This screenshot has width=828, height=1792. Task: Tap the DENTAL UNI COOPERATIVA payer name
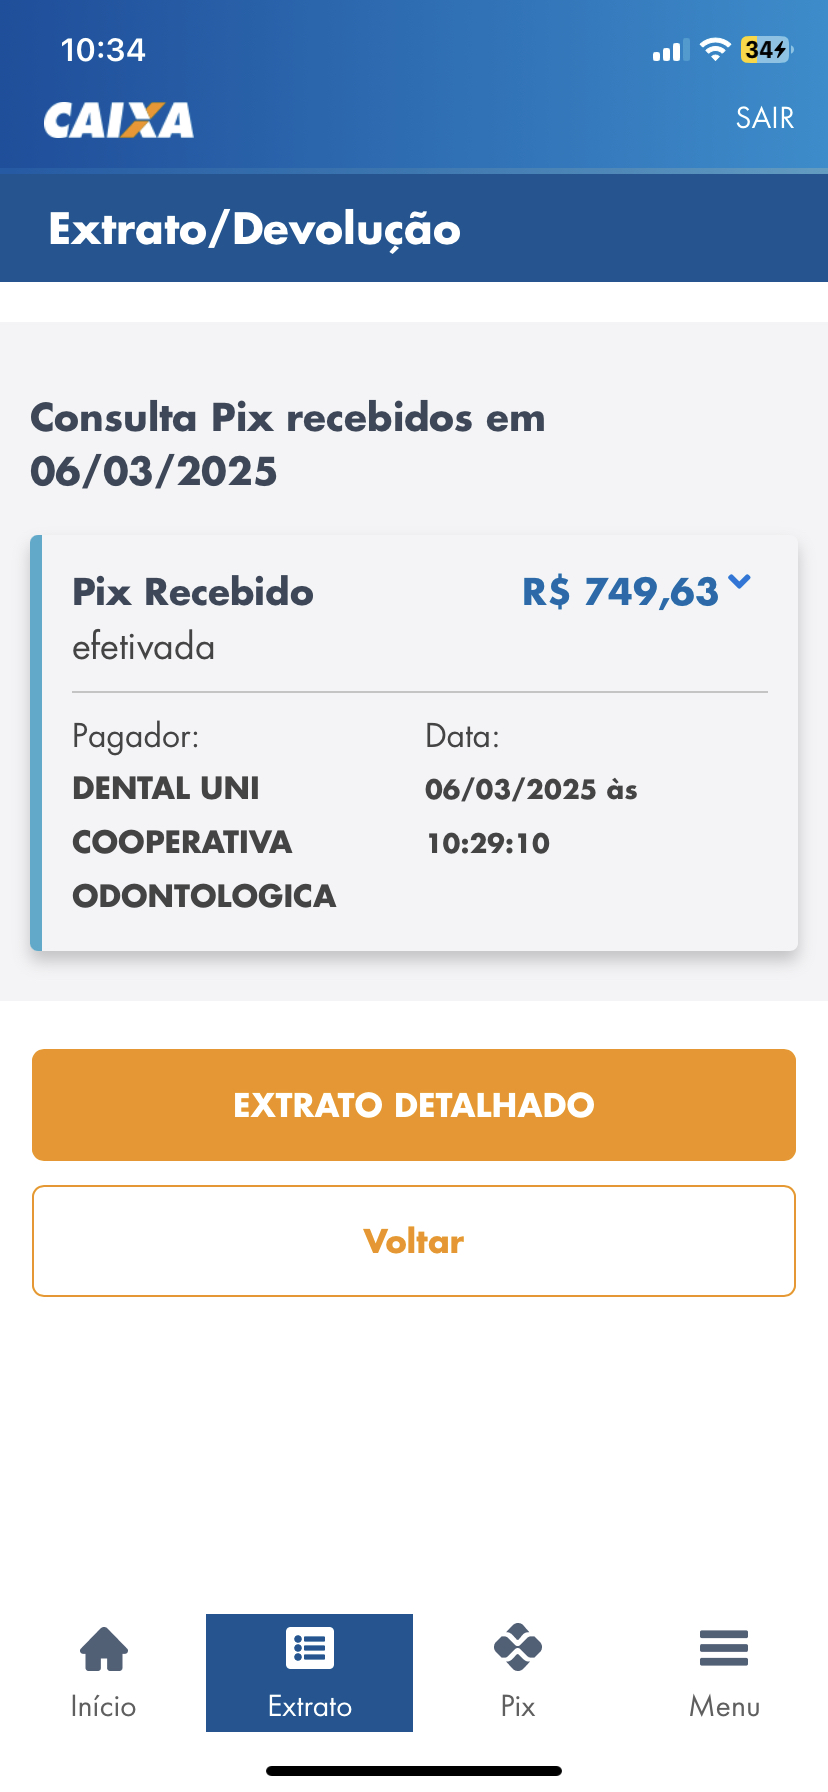click(x=204, y=842)
